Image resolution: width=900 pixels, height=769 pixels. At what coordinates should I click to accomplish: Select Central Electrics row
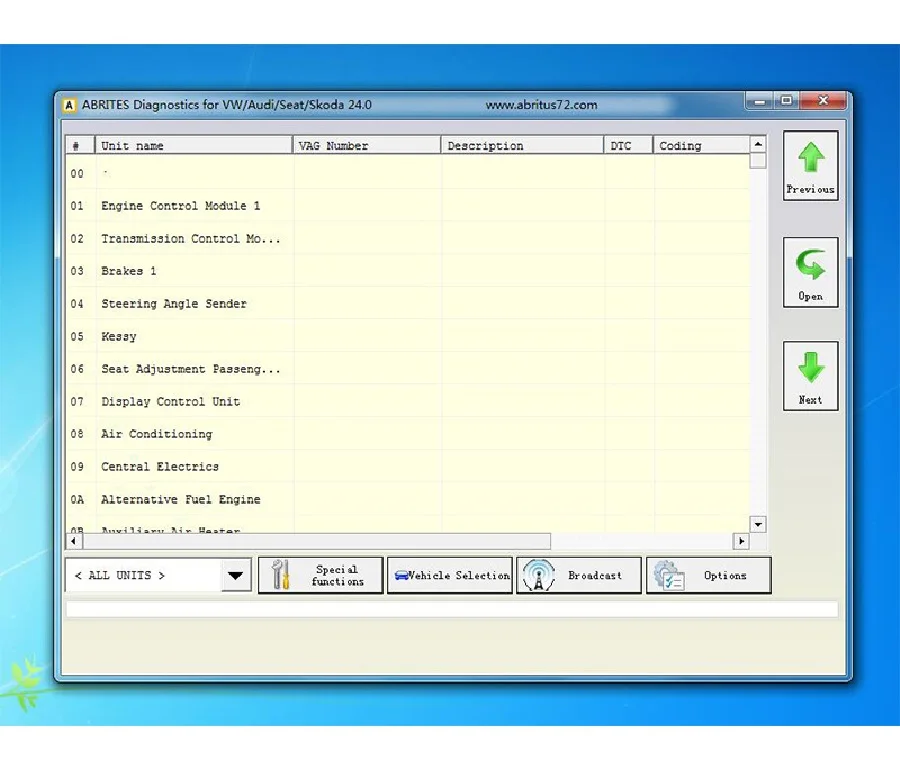pos(408,467)
